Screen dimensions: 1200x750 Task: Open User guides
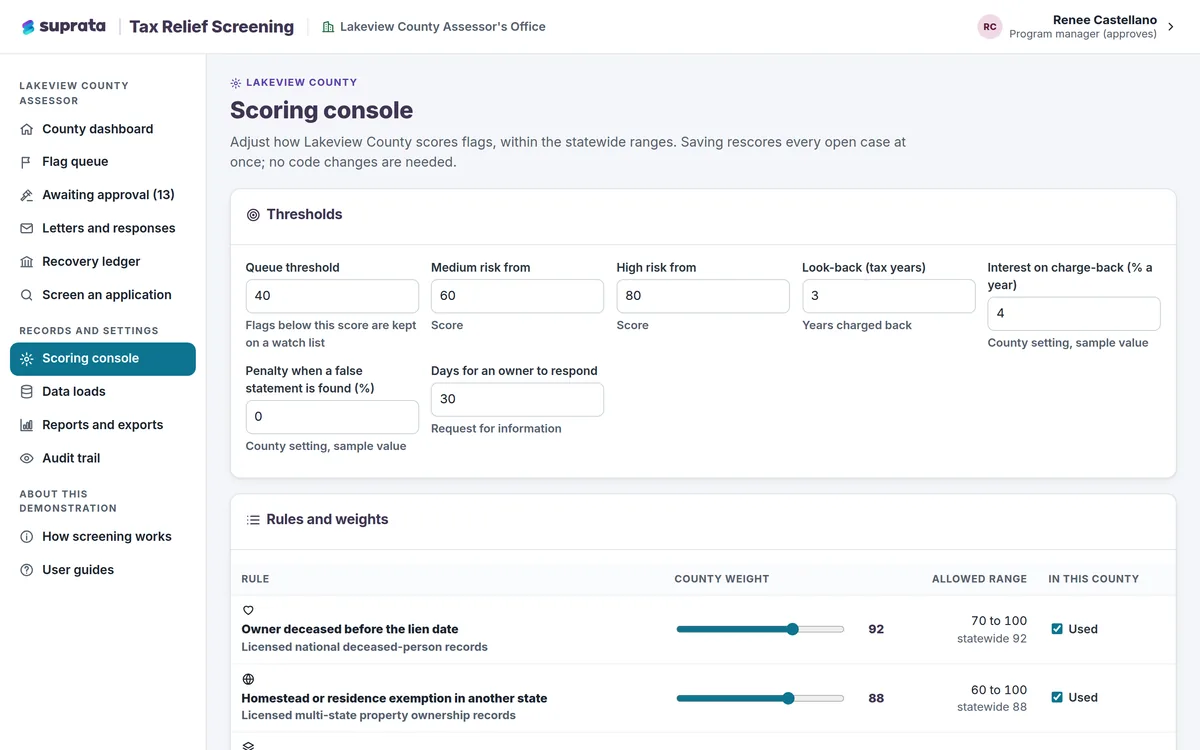(103, 570)
